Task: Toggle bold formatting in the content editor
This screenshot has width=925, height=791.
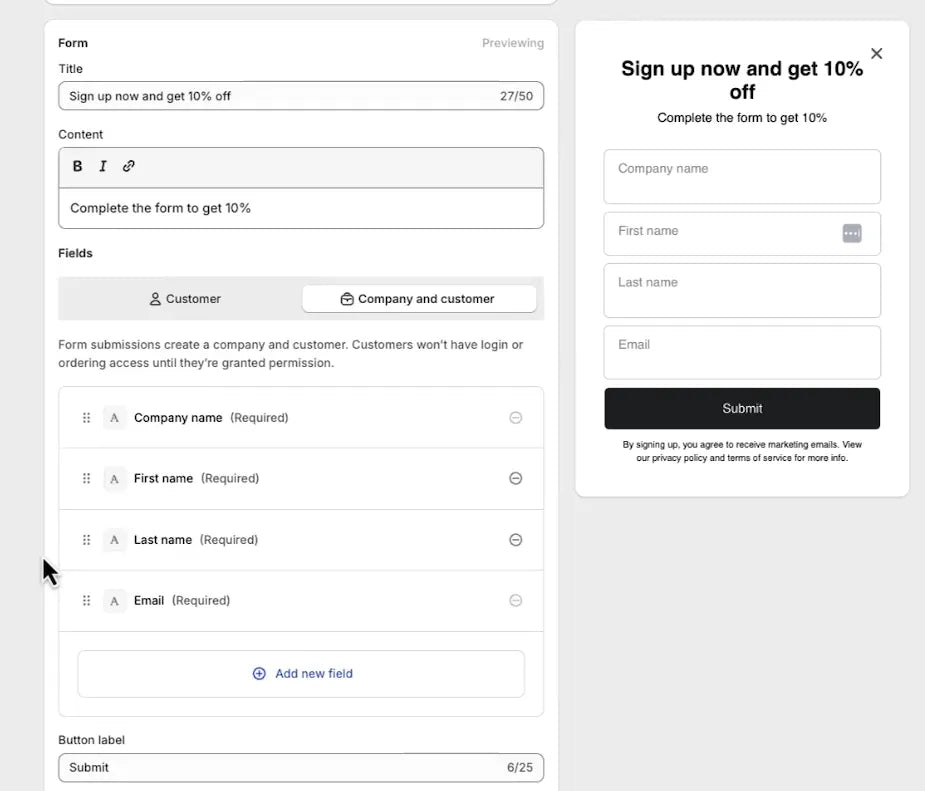Action: pyautogui.click(x=77, y=166)
